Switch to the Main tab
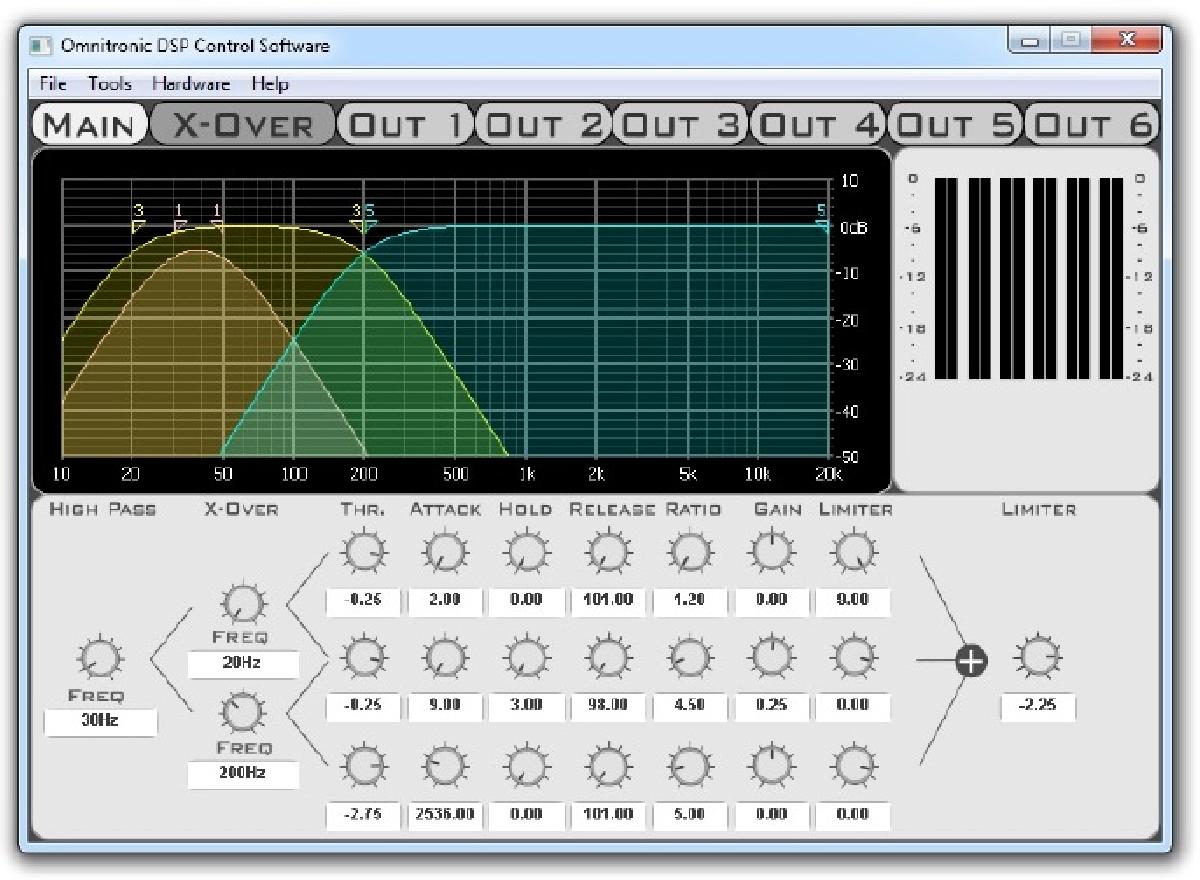1200x880 pixels. tap(89, 125)
